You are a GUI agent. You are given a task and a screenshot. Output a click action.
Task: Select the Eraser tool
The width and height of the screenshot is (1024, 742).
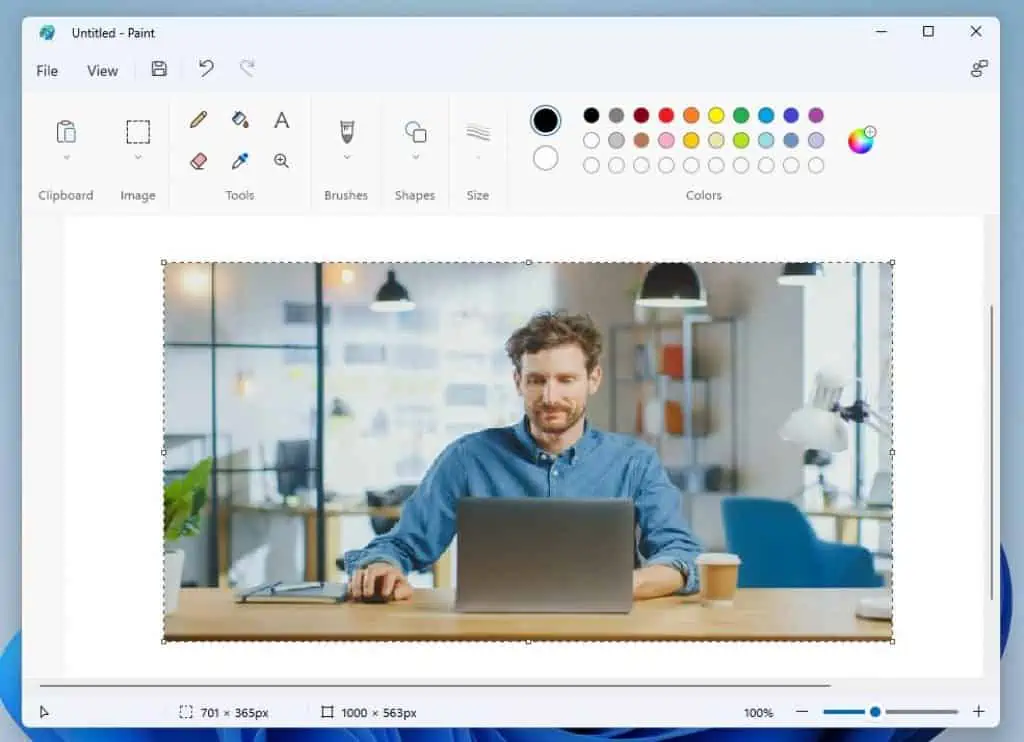[198, 161]
